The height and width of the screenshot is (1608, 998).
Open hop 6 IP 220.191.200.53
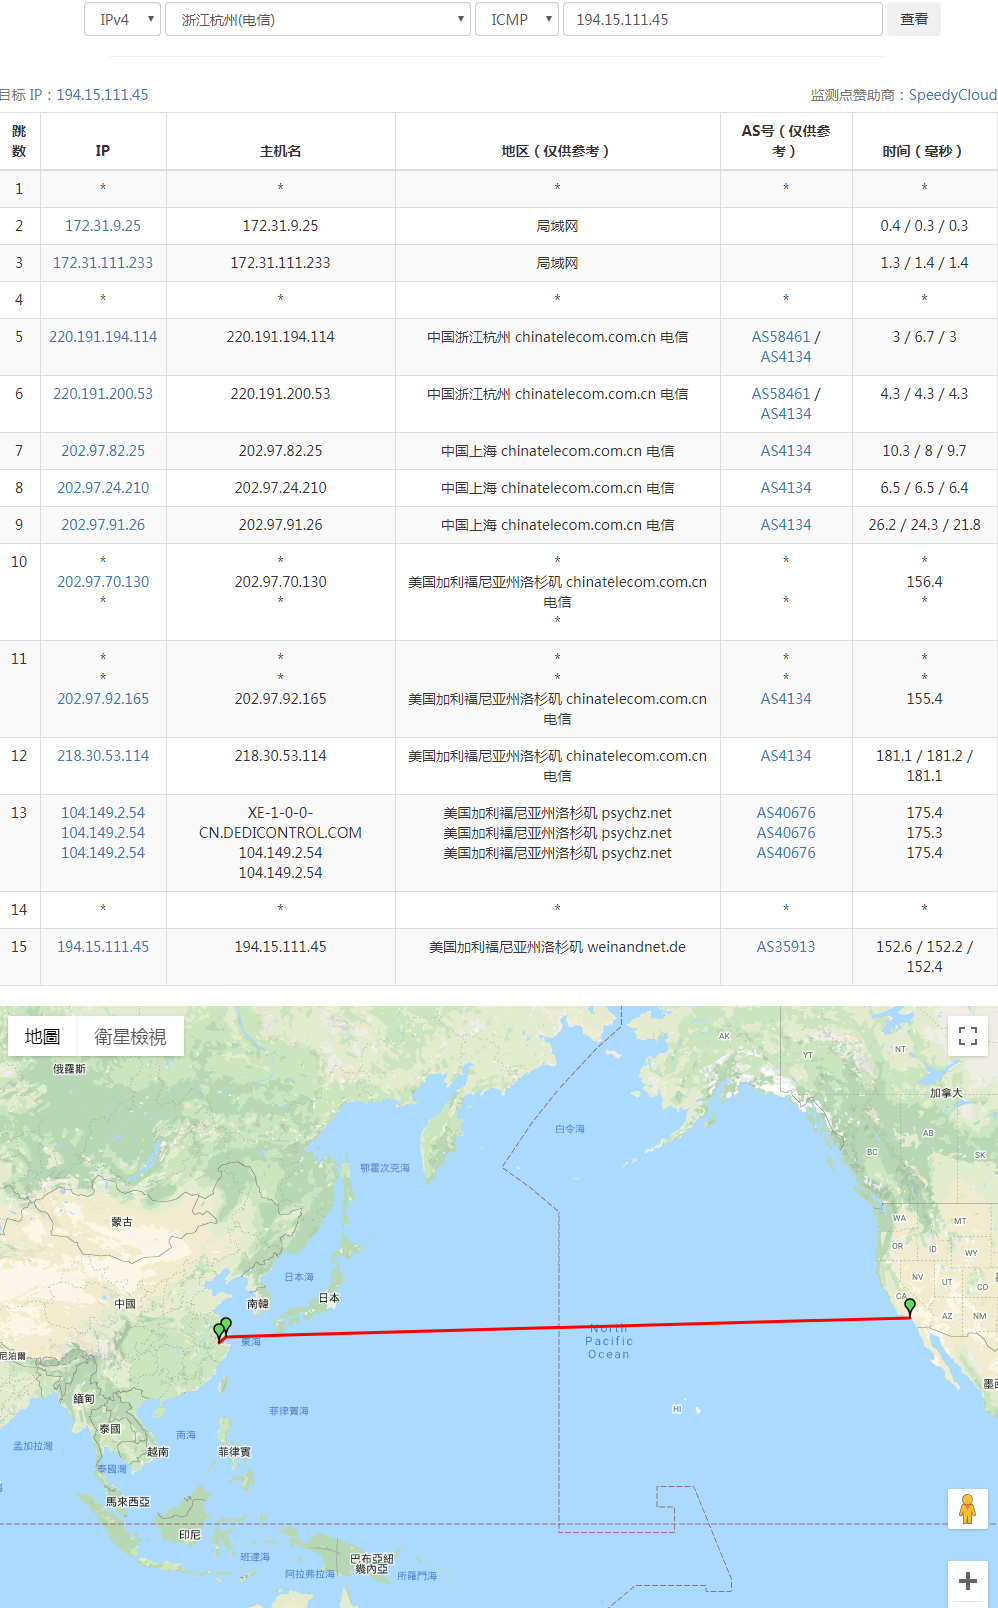pyautogui.click(x=103, y=394)
